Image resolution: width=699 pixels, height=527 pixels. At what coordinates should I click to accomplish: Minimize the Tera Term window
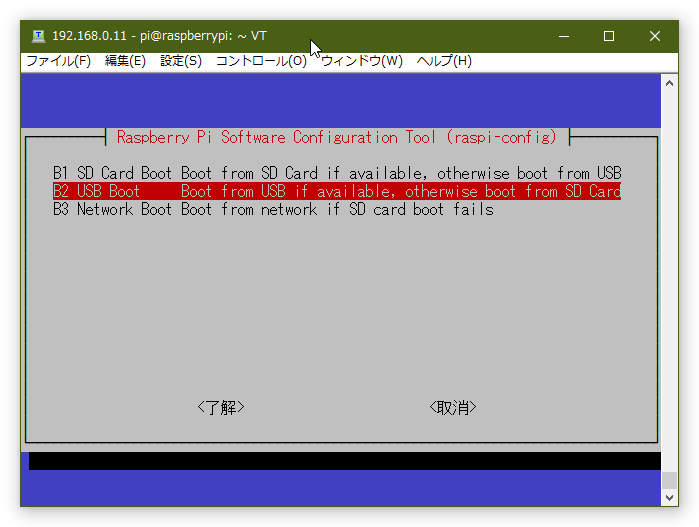coord(564,36)
